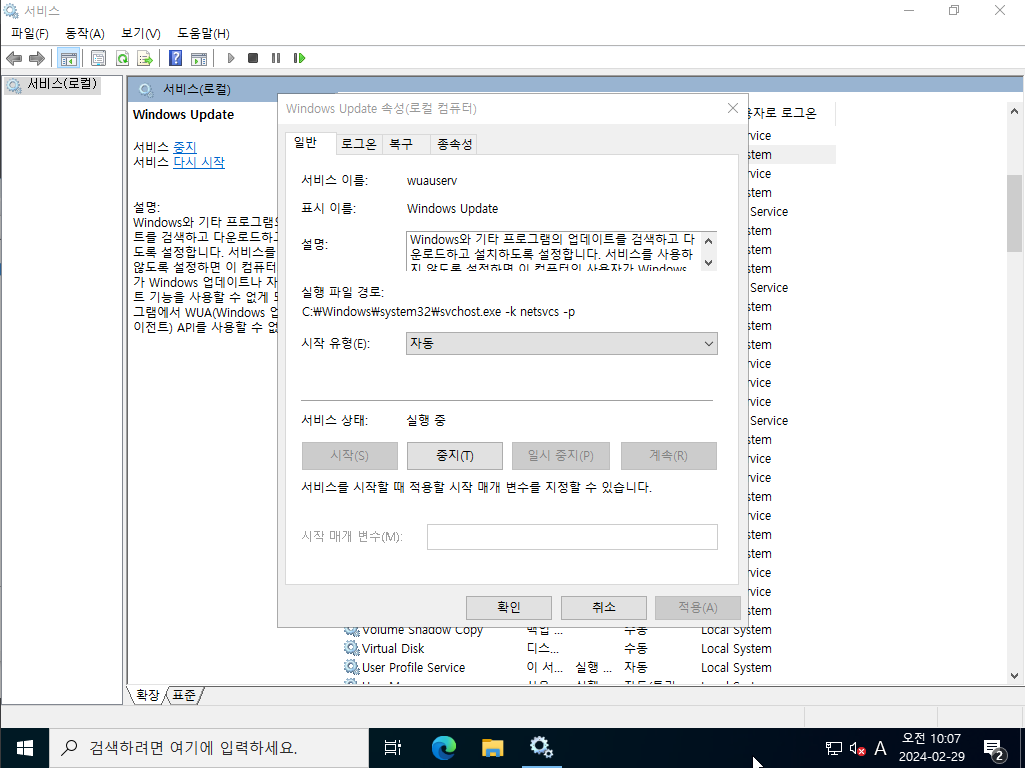Screen dimensions: 1025x768
Task: Restart the service with the toolbar restart icon
Action: (x=299, y=58)
